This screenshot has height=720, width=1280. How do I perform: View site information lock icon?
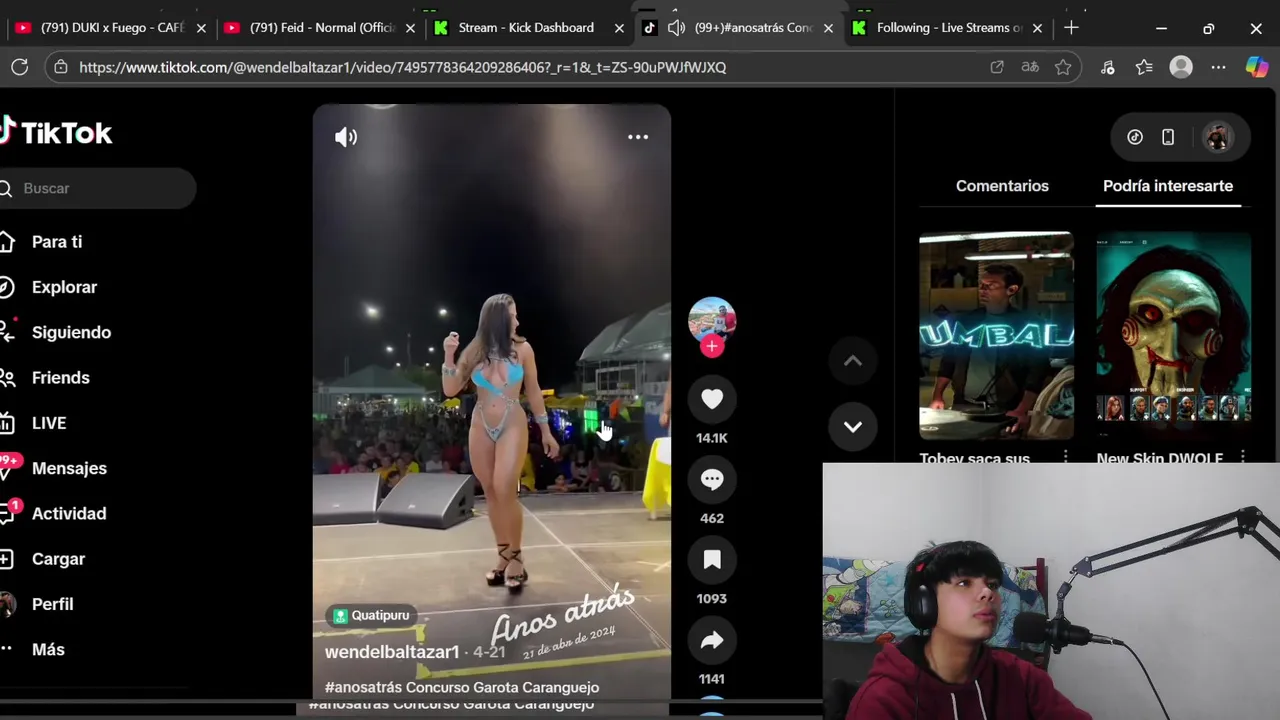(x=61, y=67)
